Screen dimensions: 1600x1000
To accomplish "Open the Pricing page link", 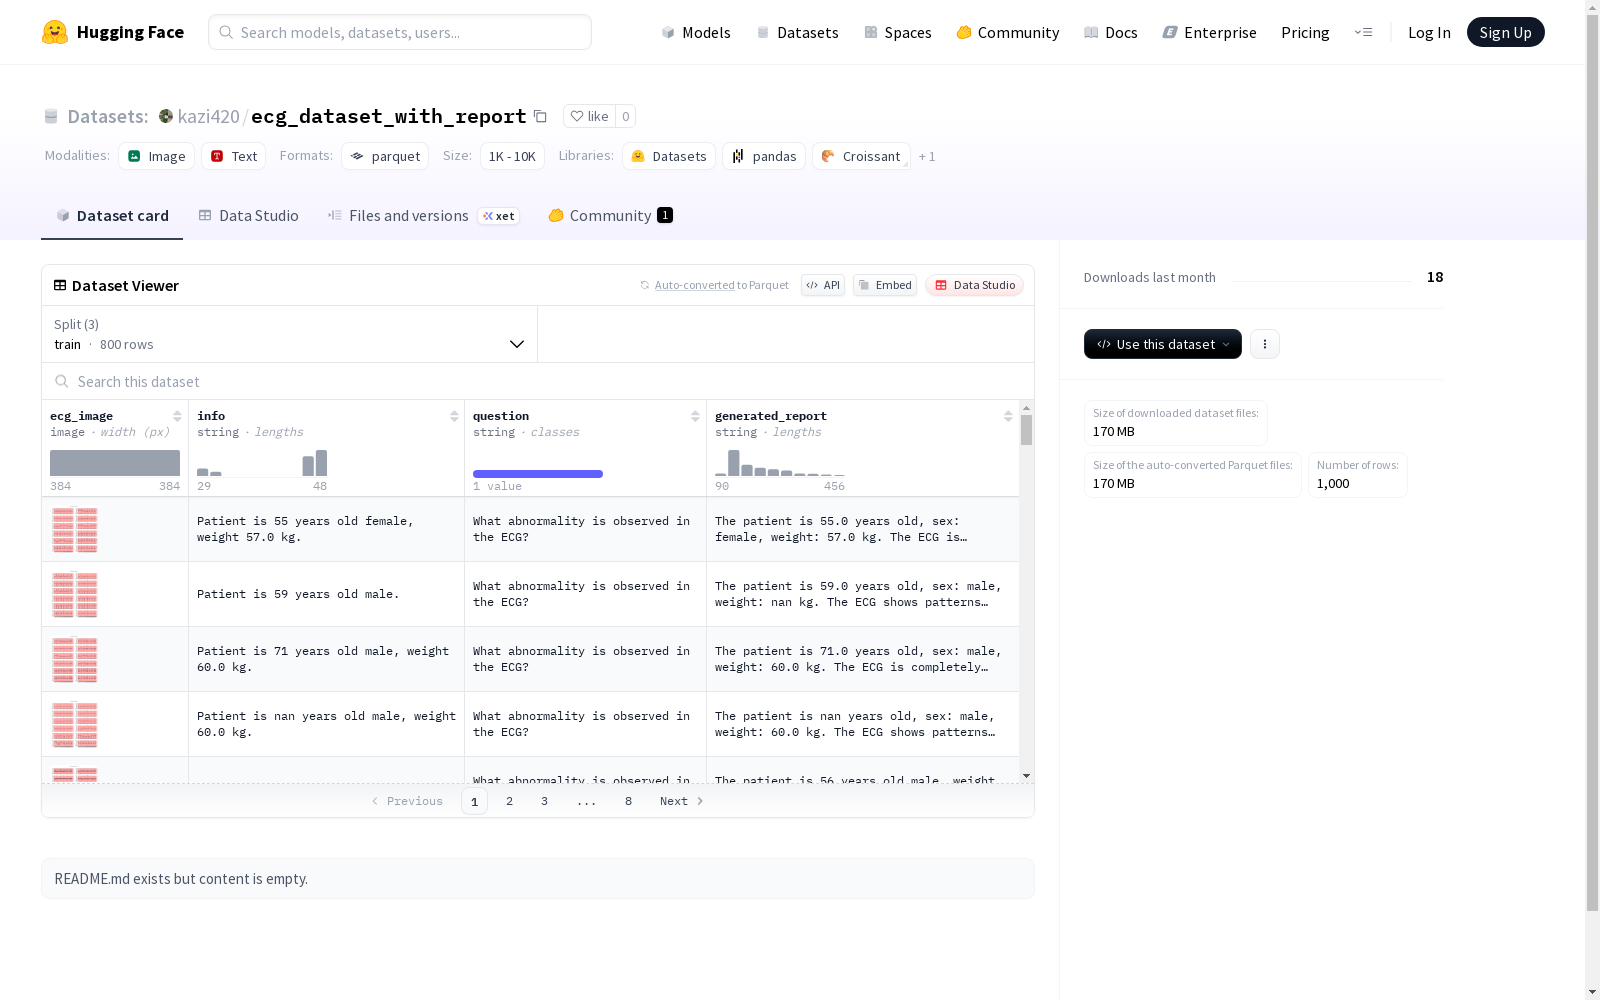I will pyautogui.click(x=1305, y=32).
